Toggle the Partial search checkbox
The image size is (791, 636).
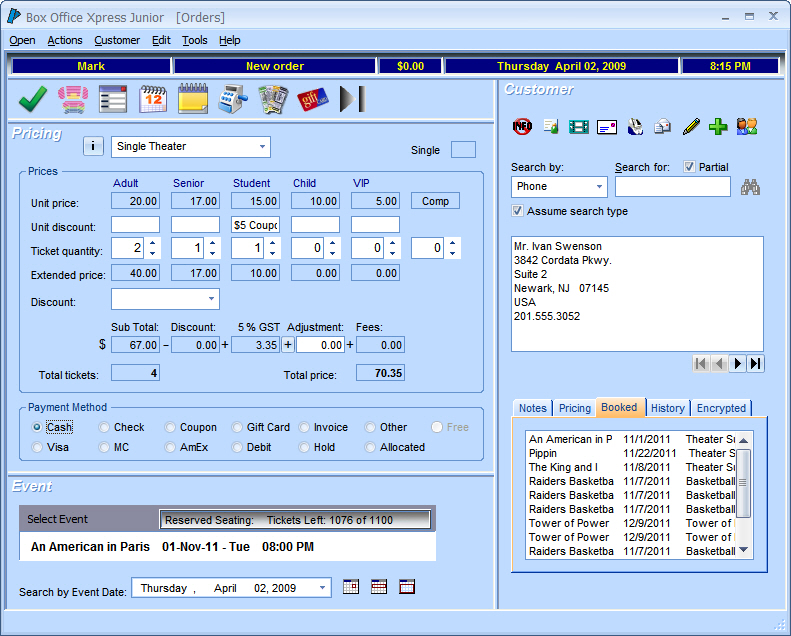[x=690, y=167]
